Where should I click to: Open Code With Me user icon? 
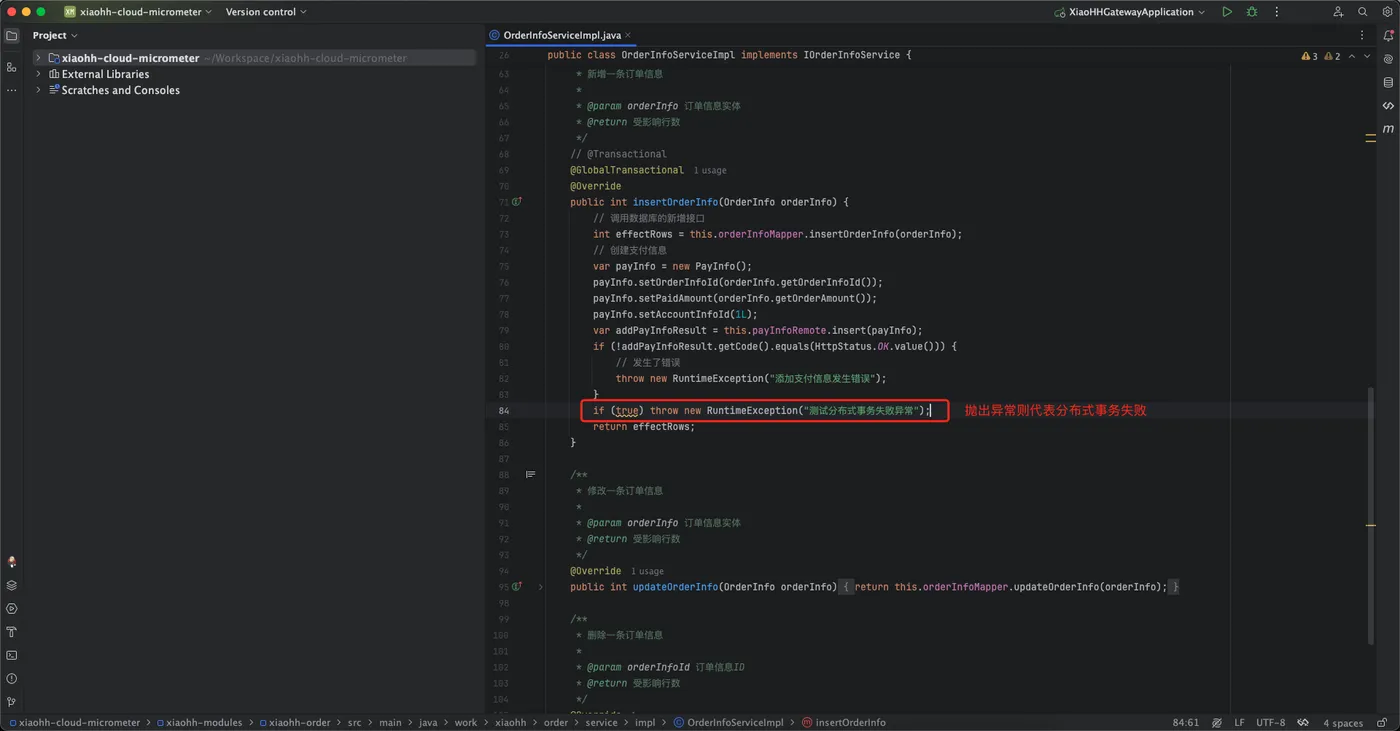point(1338,12)
